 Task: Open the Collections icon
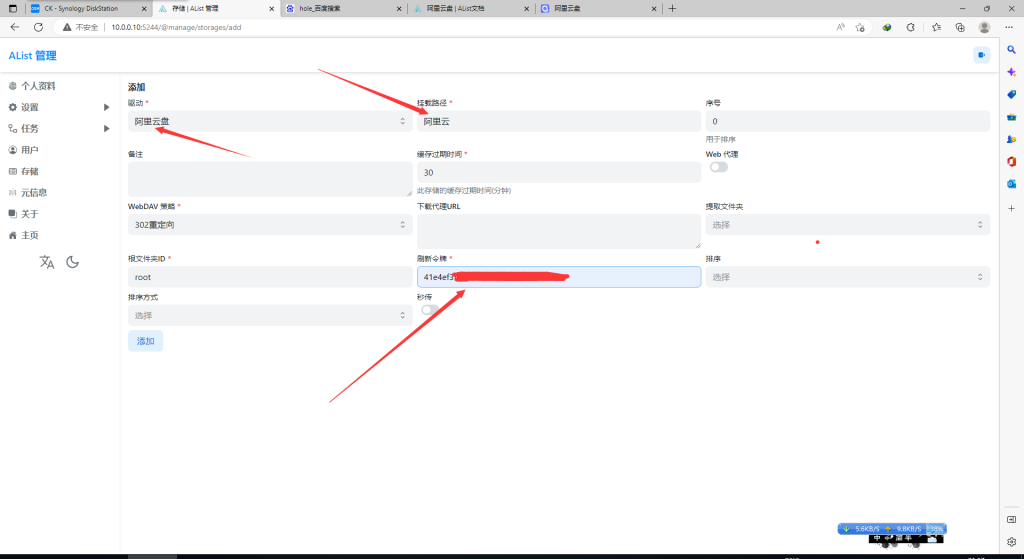(x=960, y=27)
